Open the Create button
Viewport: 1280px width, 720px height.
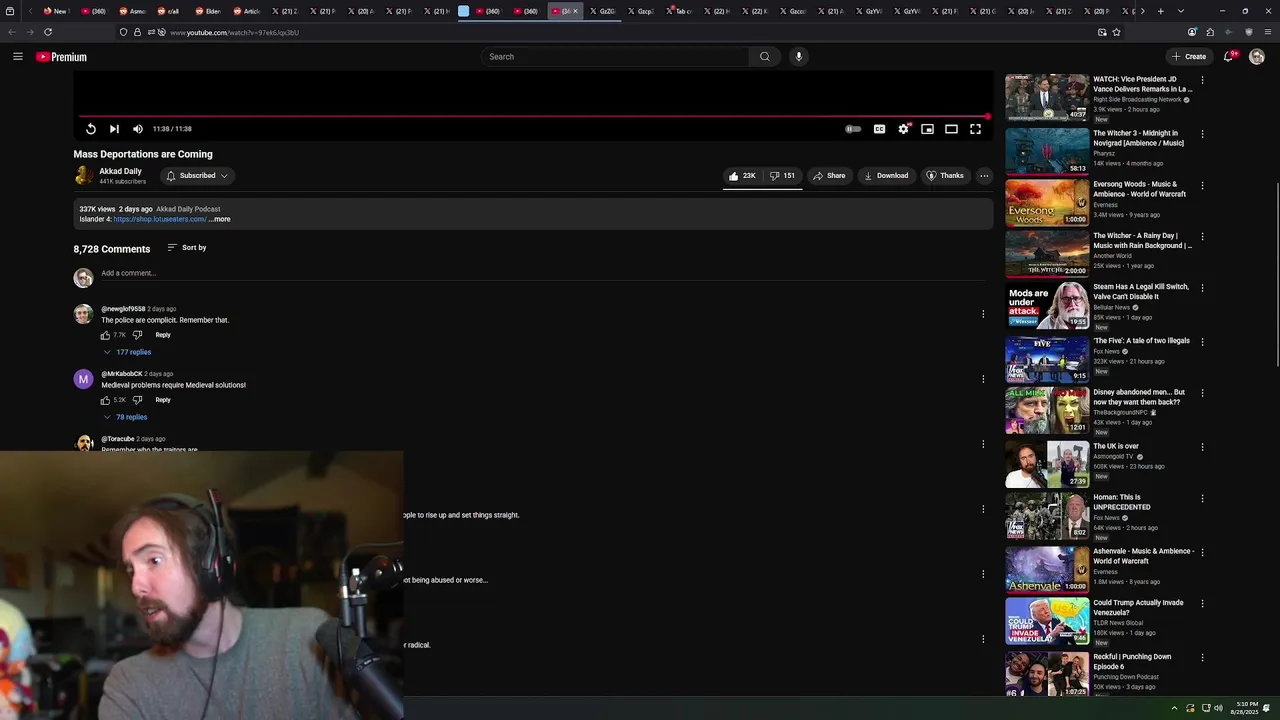(x=1189, y=57)
